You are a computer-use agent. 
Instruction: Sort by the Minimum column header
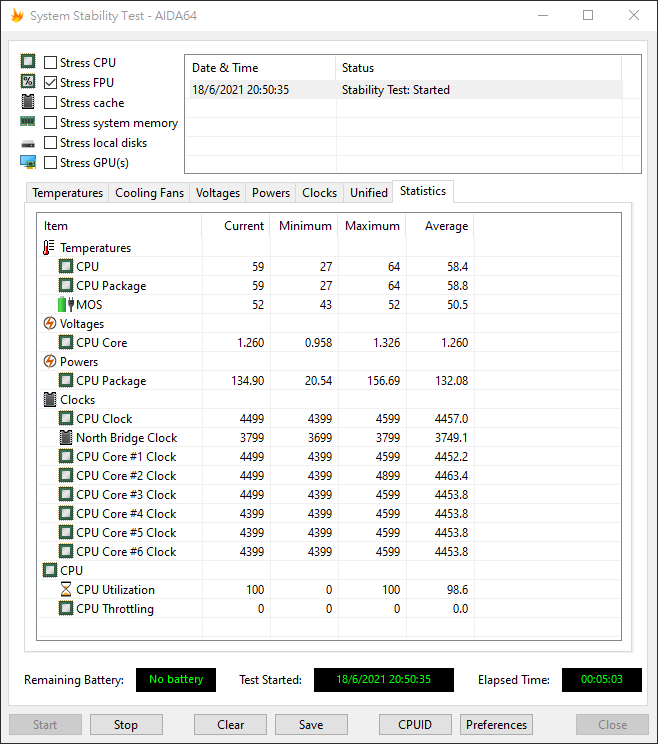tap(304, 226)
